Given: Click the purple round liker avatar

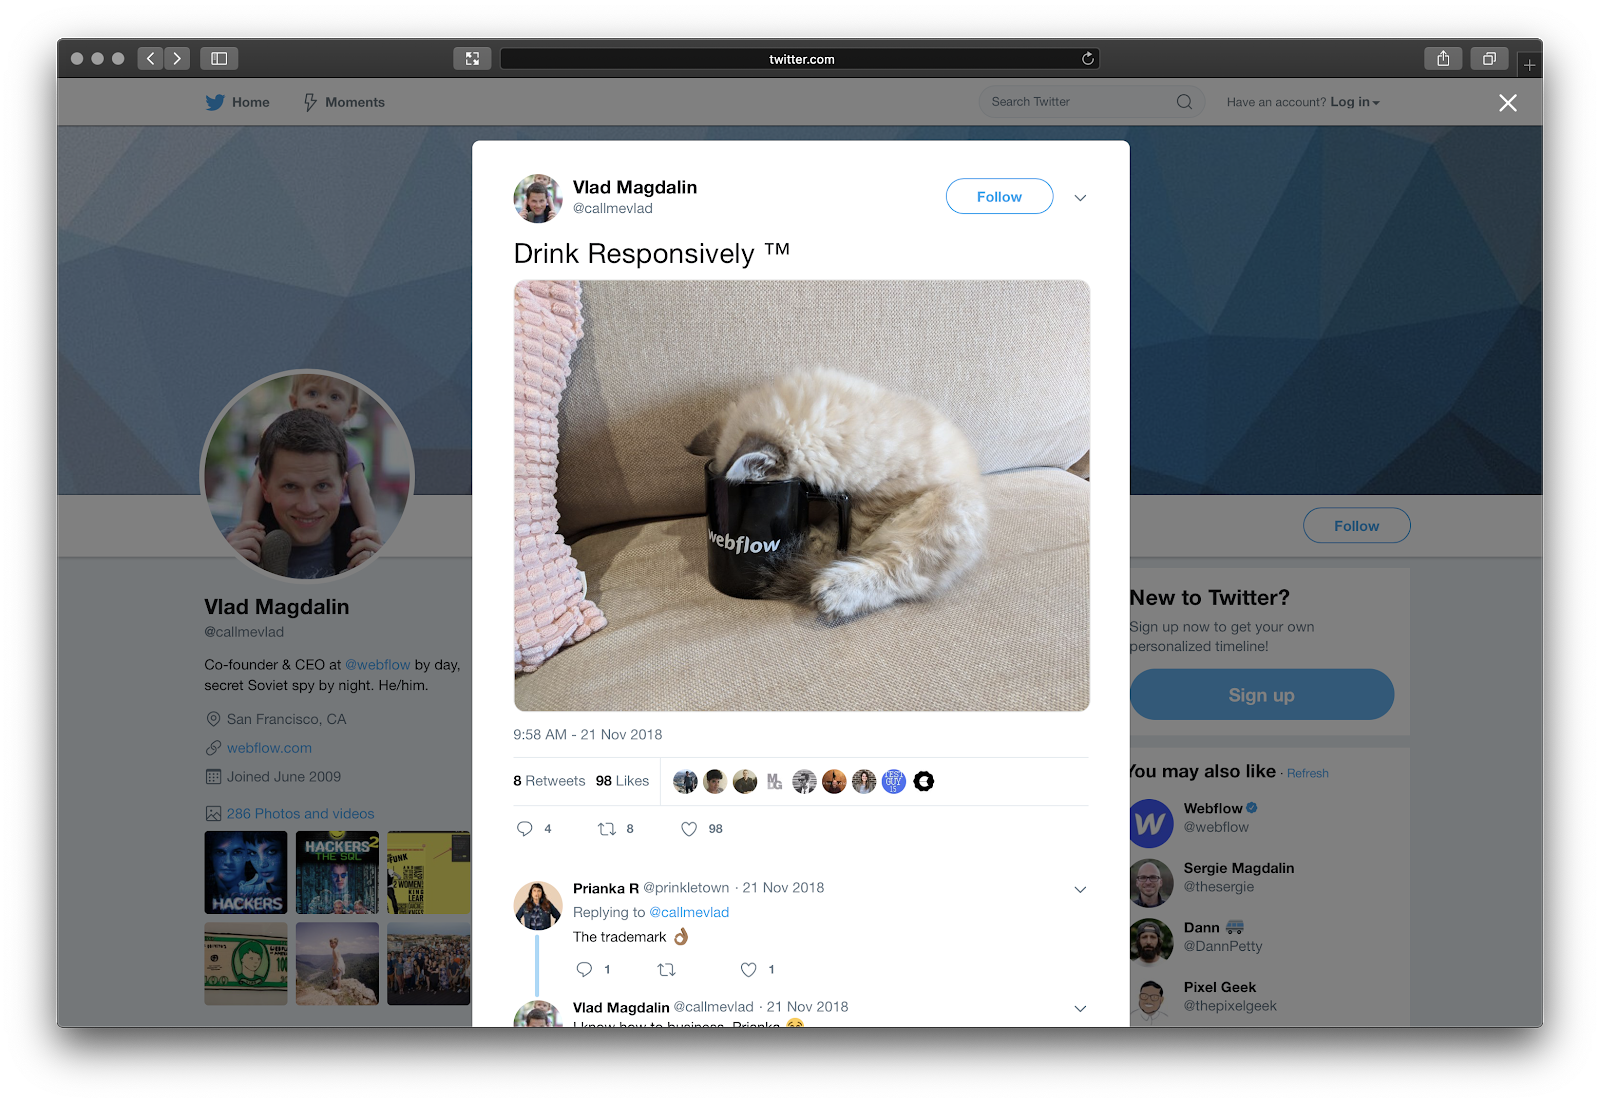Looking at the screenshot, I should pos(894,781).
